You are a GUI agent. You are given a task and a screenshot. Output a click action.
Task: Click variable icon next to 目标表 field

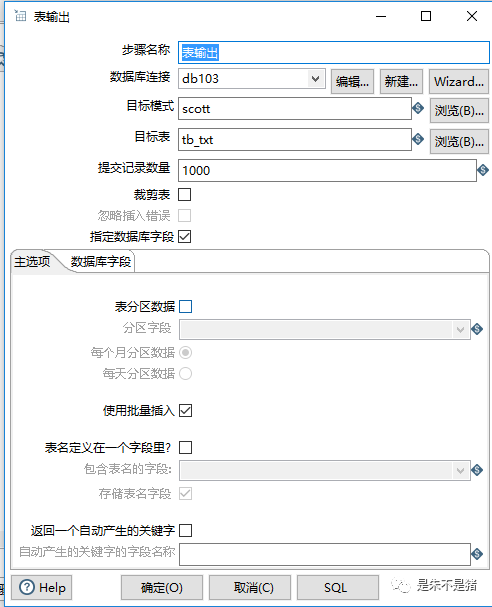[418, 139]
